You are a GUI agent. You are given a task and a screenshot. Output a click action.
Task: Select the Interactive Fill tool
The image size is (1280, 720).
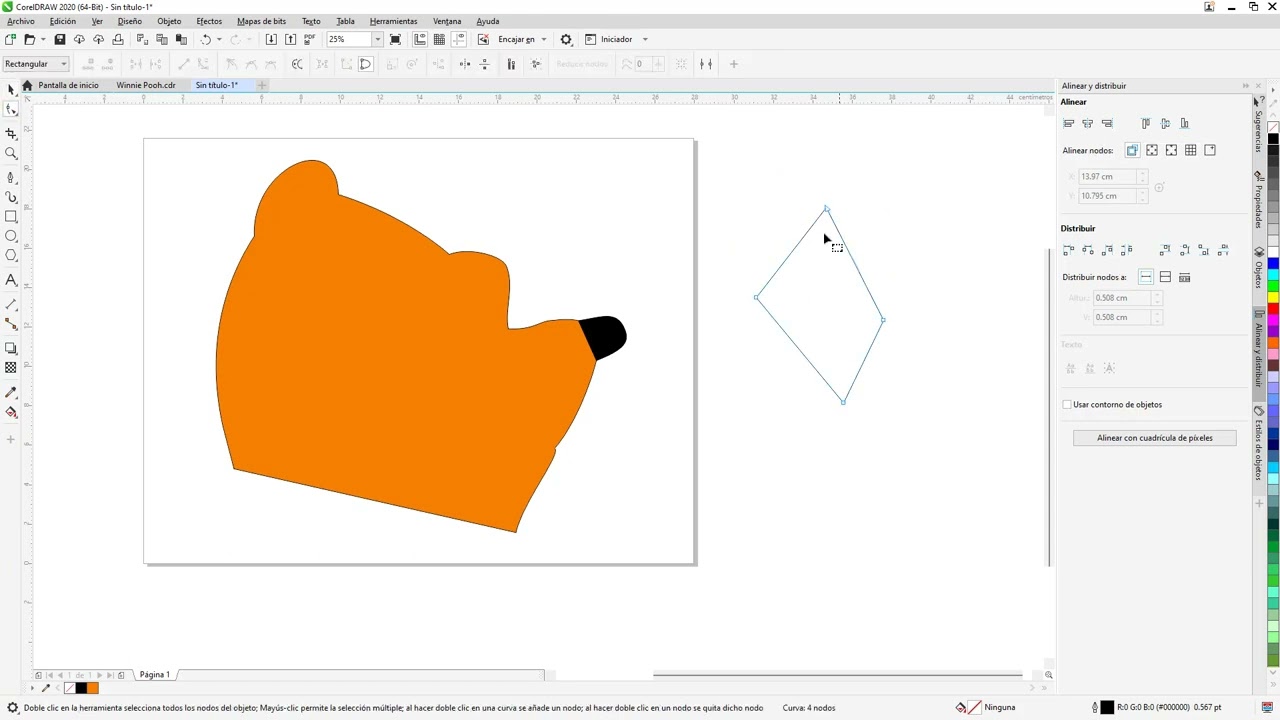click(11, 412)
